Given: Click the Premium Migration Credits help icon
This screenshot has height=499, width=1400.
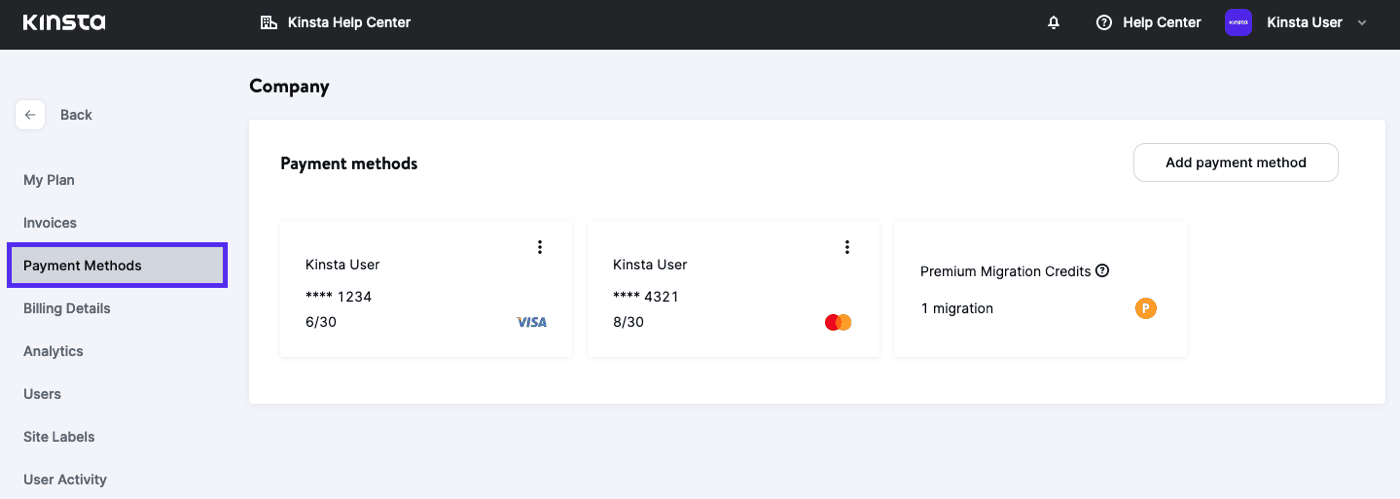Looking at the screenshot, I should pyautogui.click(x=1102, y=271).
